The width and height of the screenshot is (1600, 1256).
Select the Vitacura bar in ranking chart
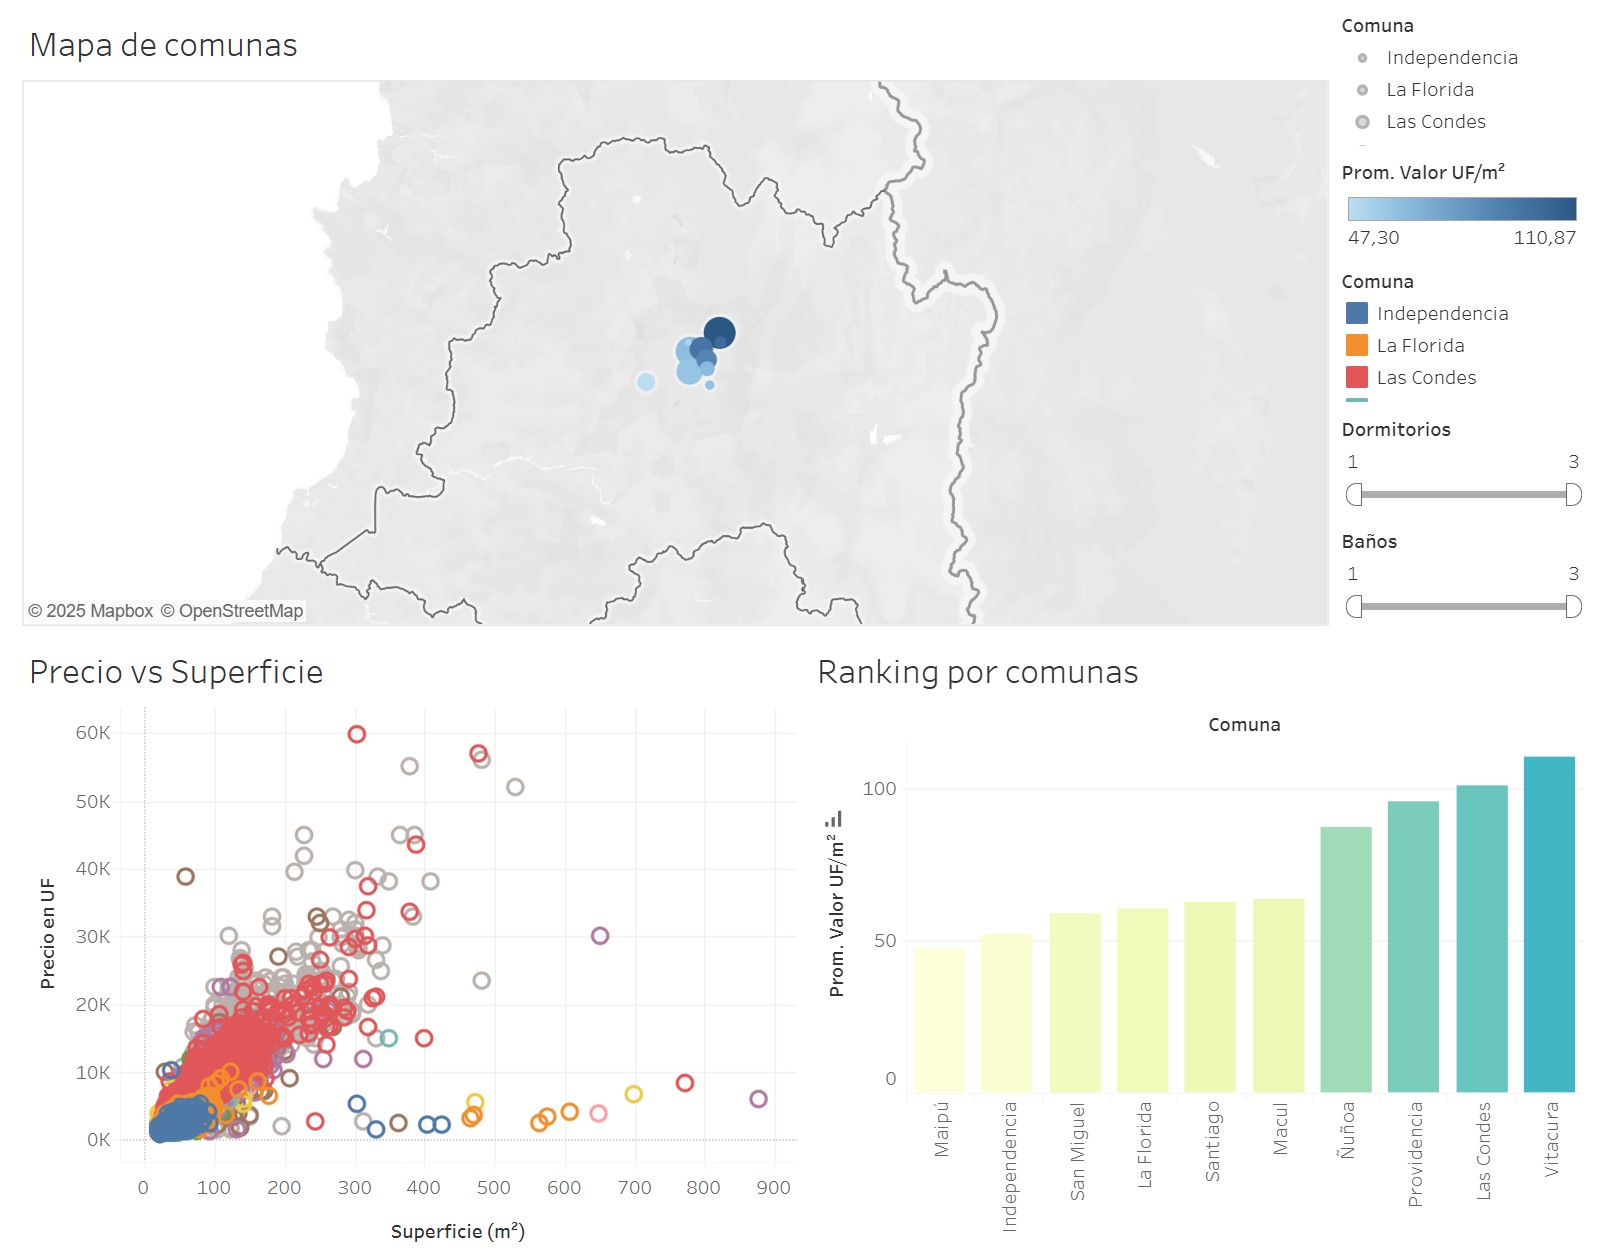tap(1548, 923)
